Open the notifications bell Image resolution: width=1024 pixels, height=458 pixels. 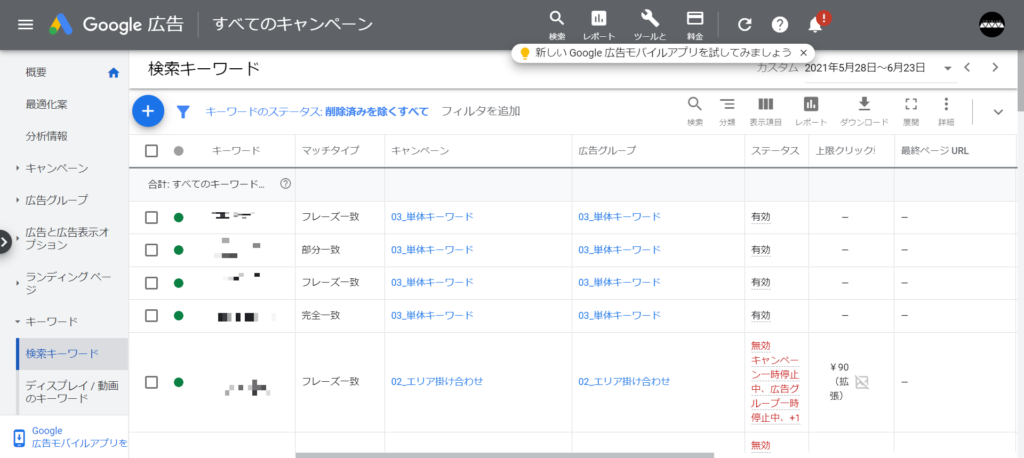pos(815,25)
